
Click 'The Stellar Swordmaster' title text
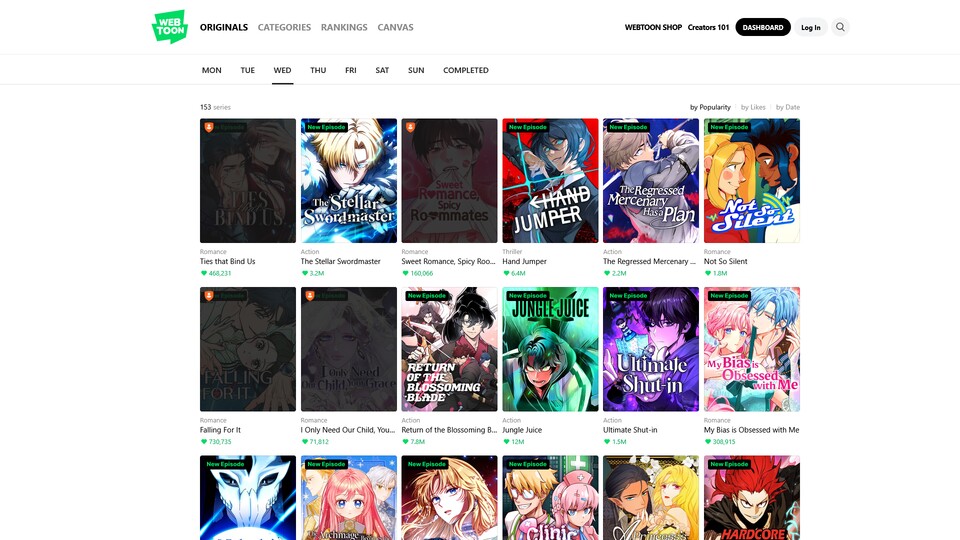click(x=340, y=261)
